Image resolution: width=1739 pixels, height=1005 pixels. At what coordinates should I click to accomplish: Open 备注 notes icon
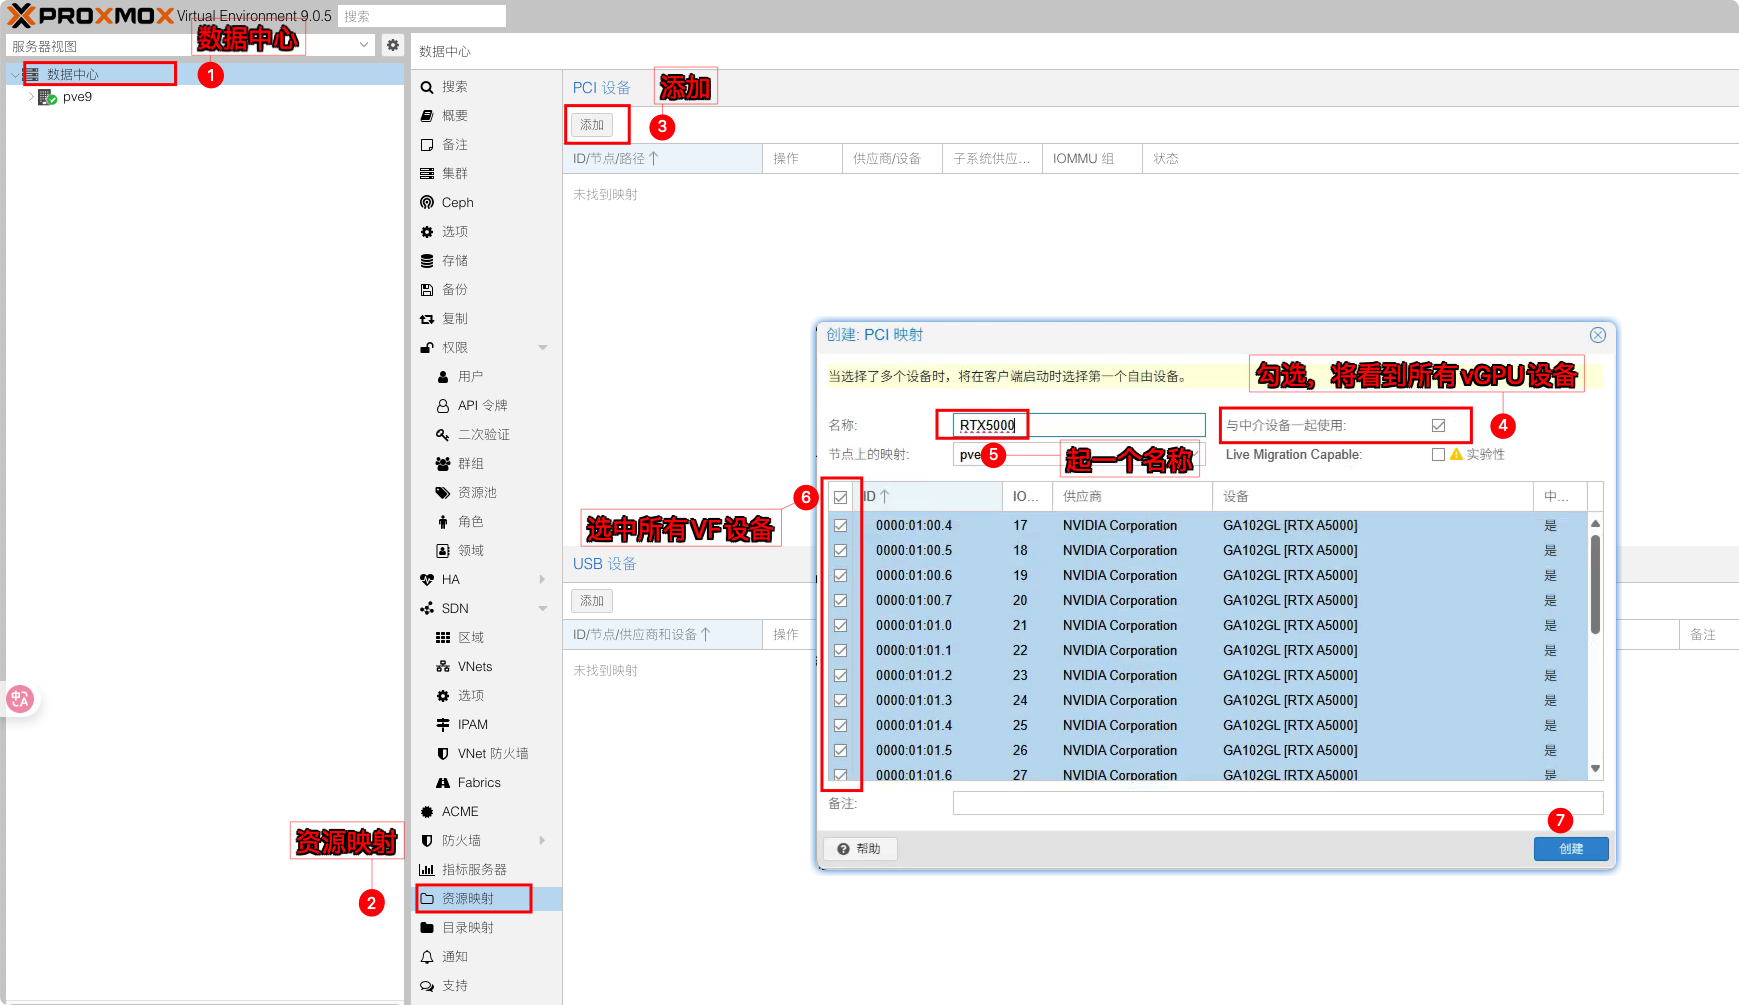pyautogui.click(x=427, y=145)
